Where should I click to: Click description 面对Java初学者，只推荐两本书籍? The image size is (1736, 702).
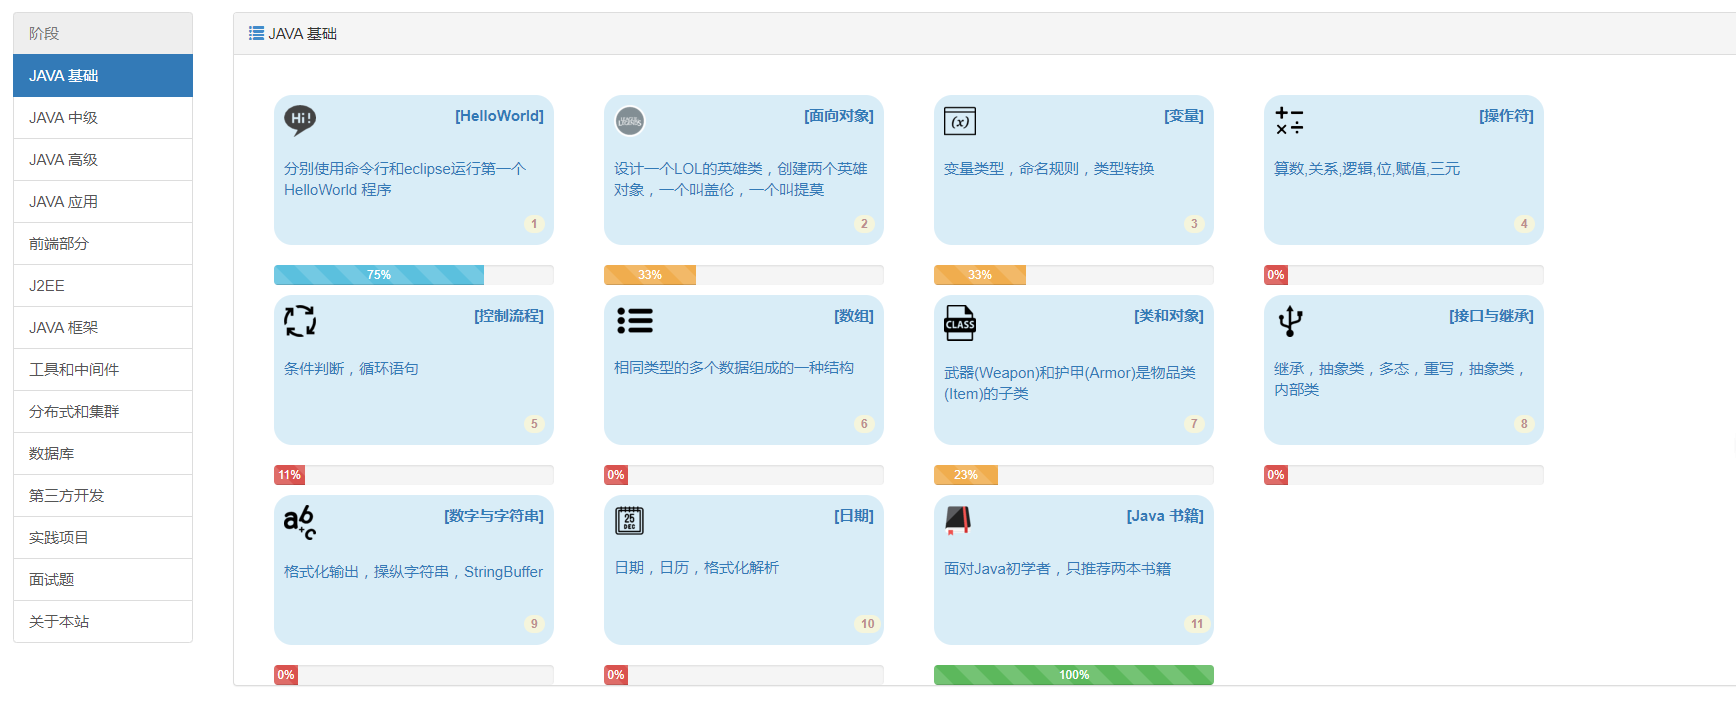click(1057, 569)
